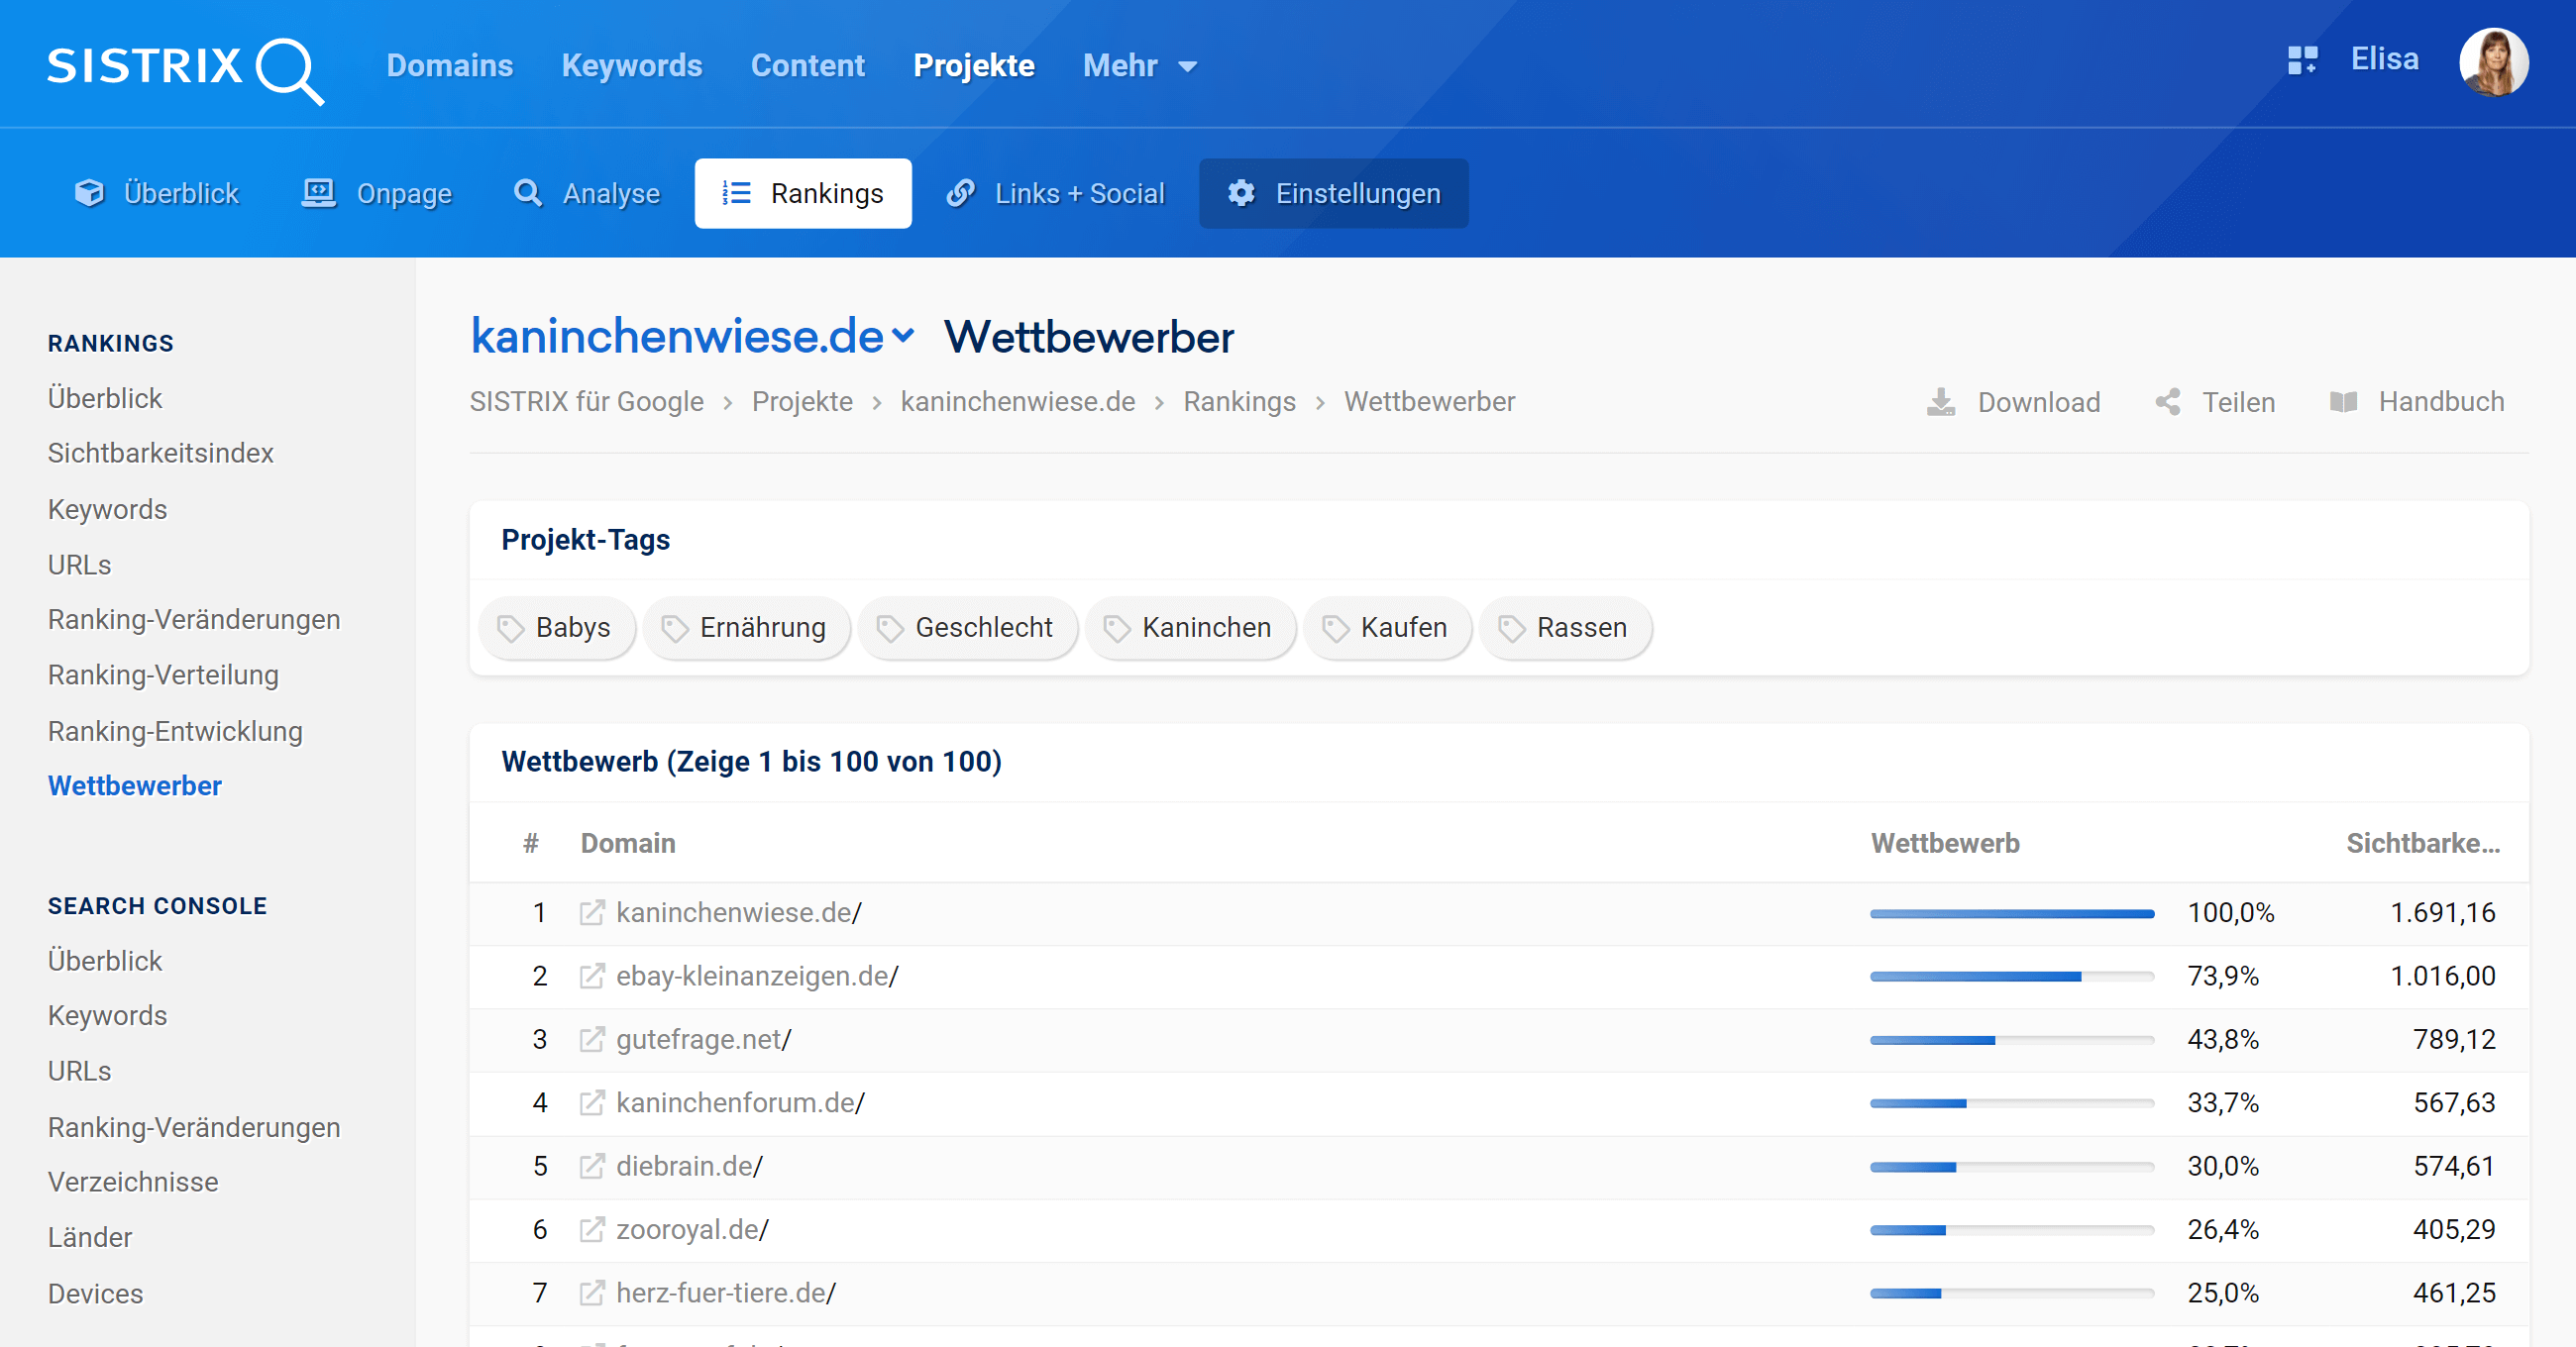Screen dimensions: 2576x1347
Task: Open the Einstellungen tab
Action: [x=1333, y=194]
